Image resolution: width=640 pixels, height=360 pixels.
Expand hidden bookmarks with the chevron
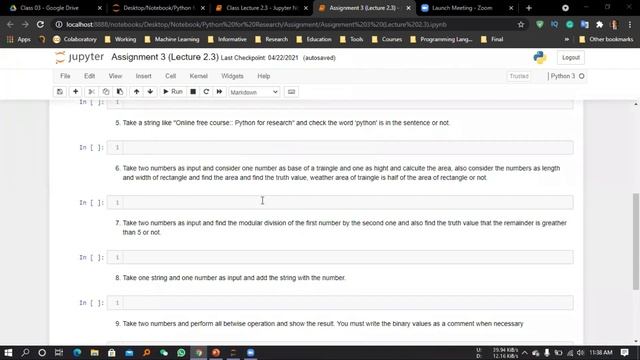(x=567, y=40)
